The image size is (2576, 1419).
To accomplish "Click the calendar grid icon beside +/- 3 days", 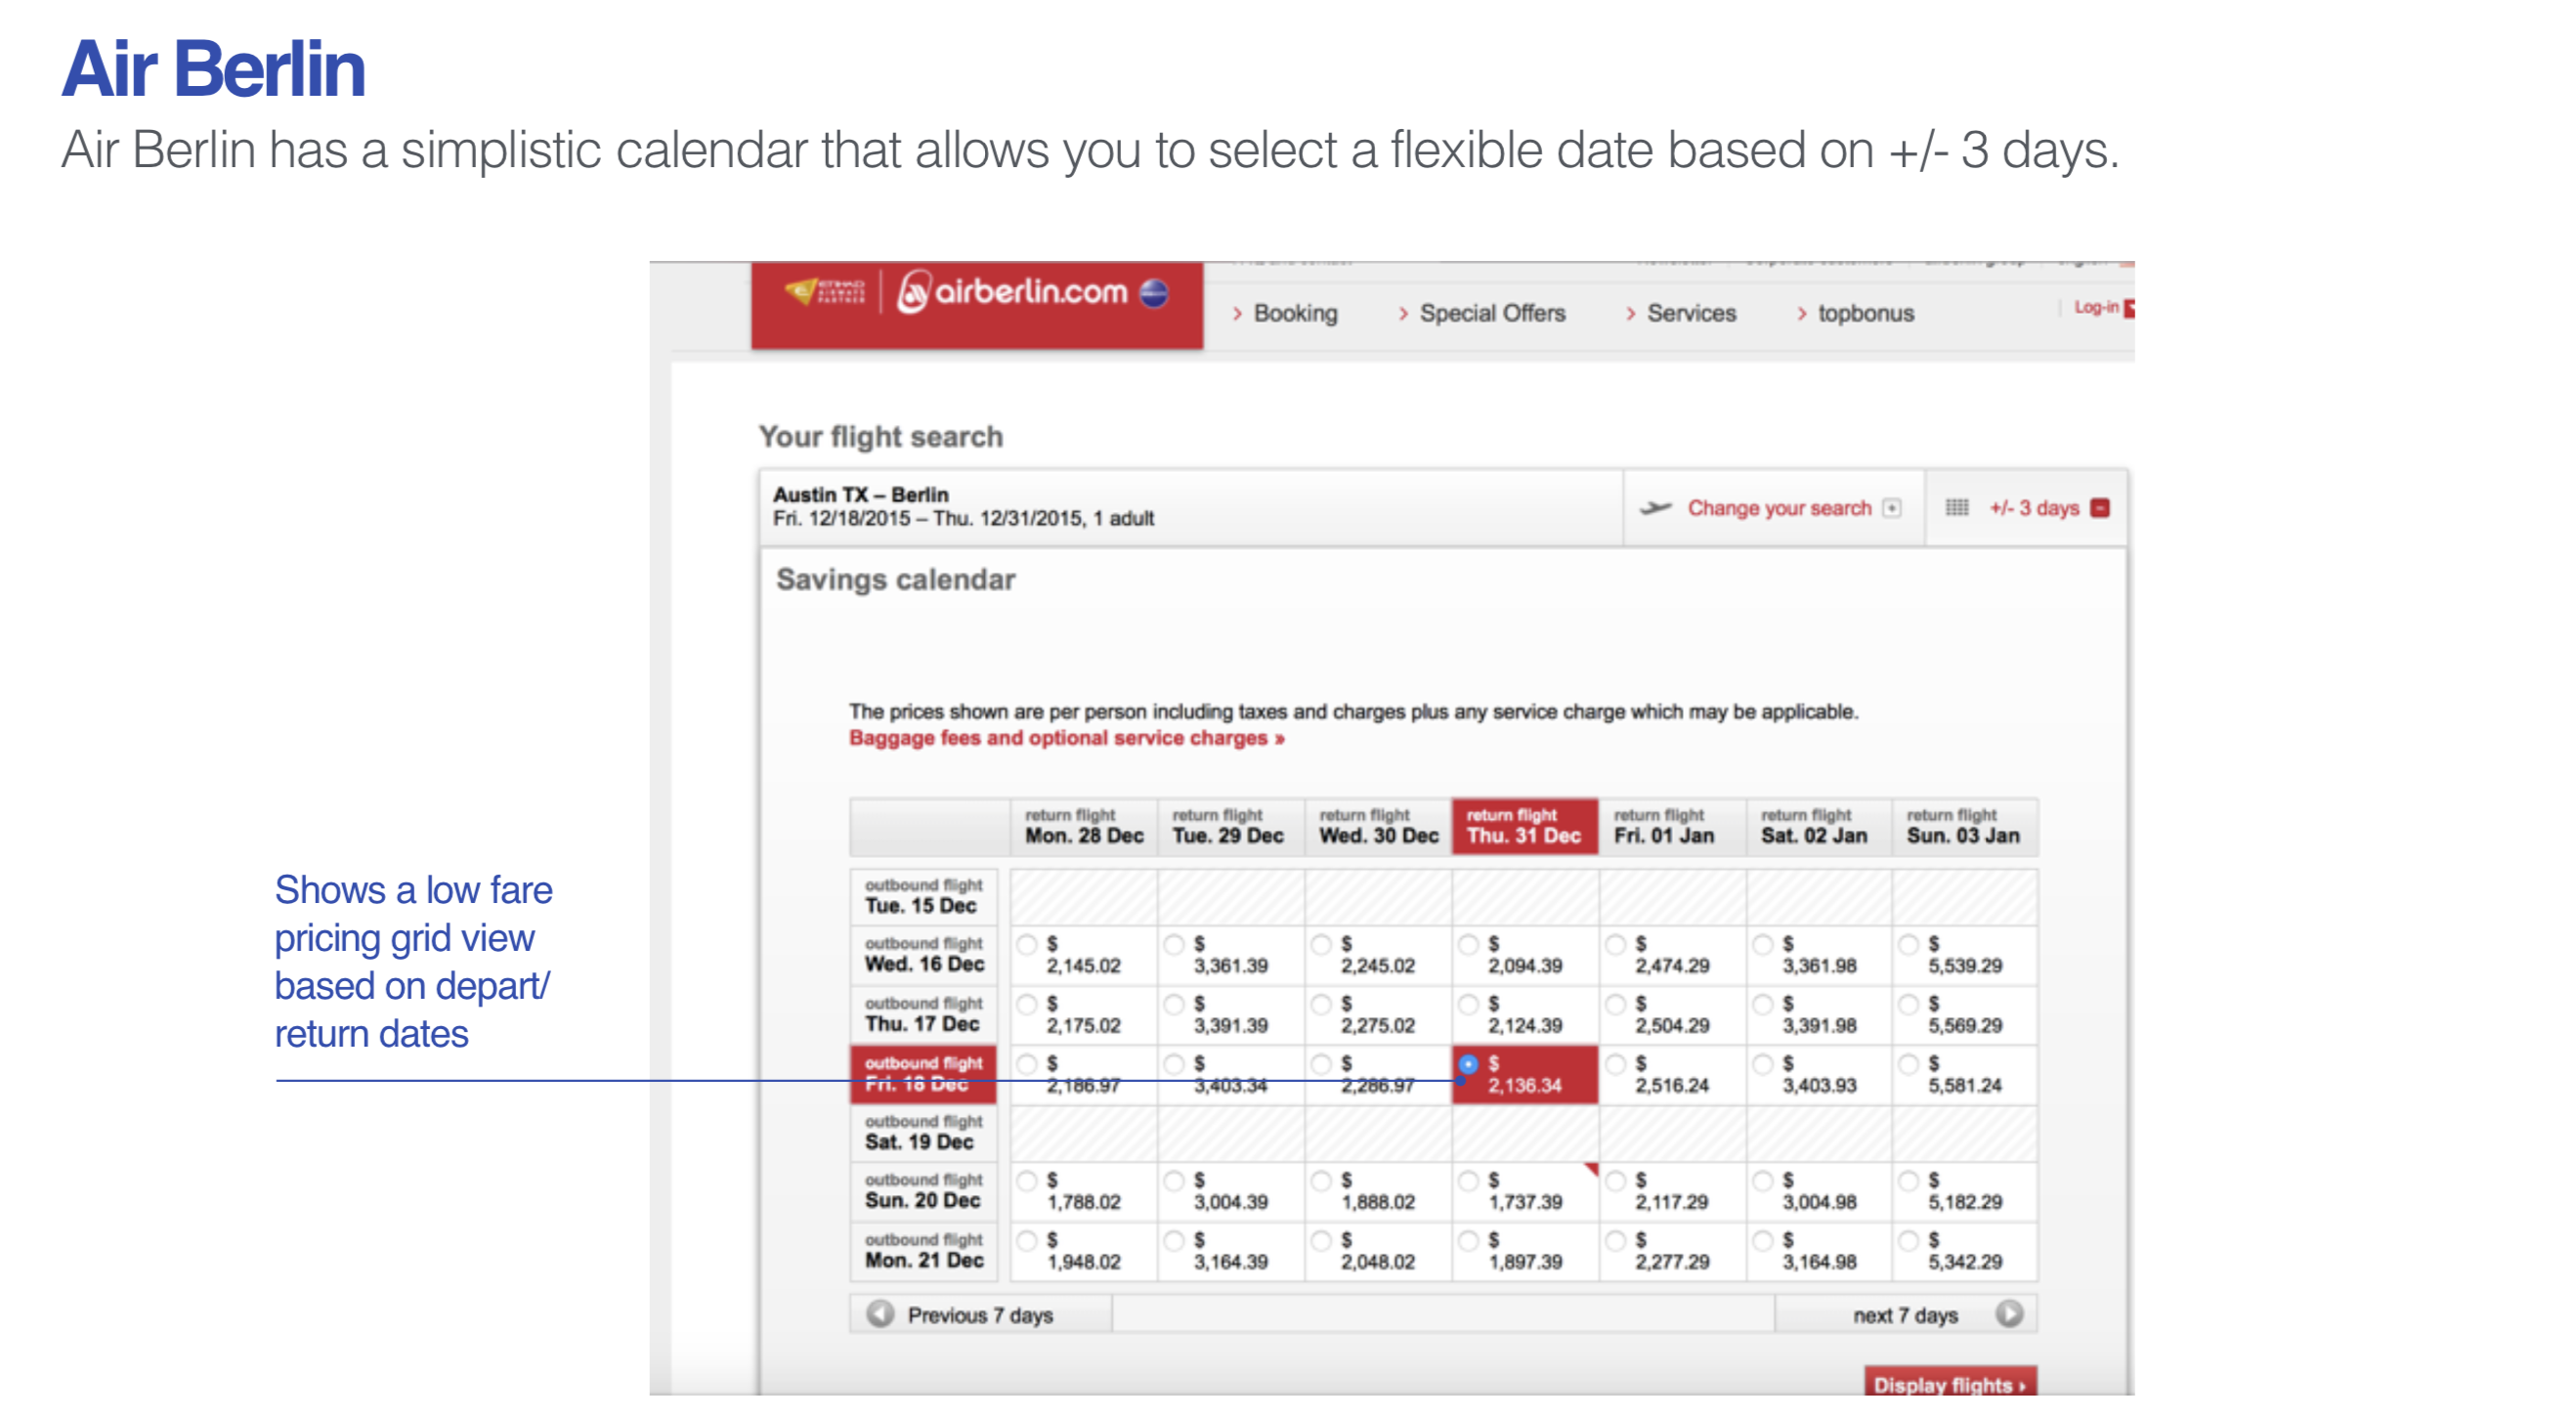I will point(1957,508).
